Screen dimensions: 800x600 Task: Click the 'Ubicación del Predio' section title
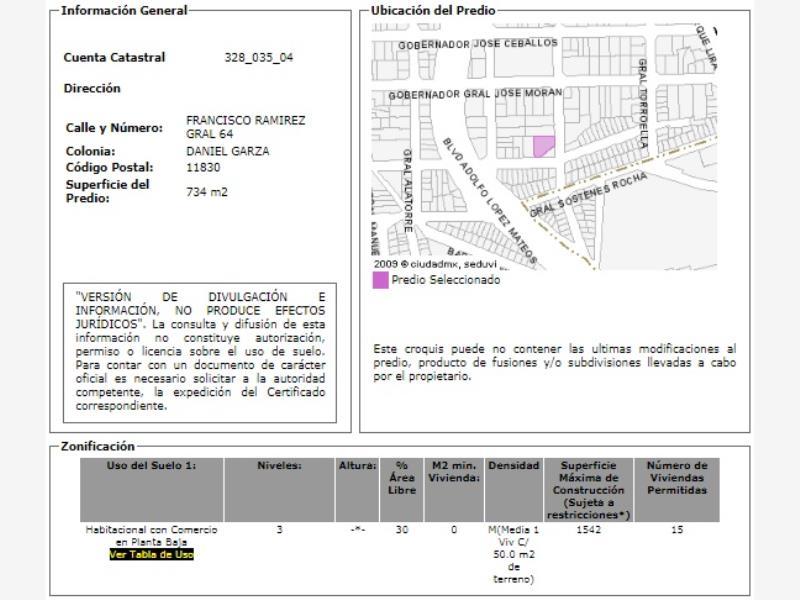pos(433,10)
